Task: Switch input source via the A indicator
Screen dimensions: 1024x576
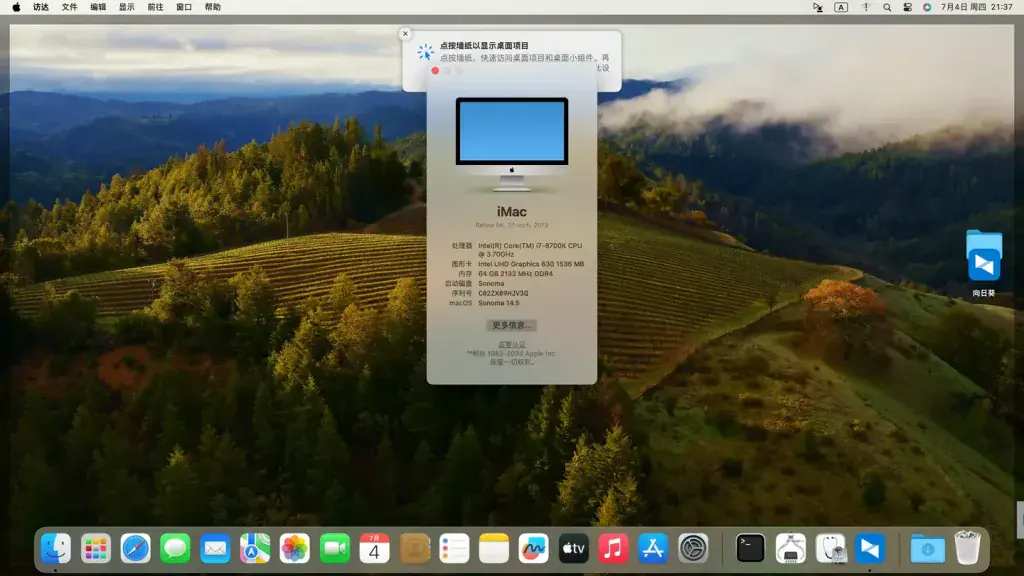Action: 841,7
